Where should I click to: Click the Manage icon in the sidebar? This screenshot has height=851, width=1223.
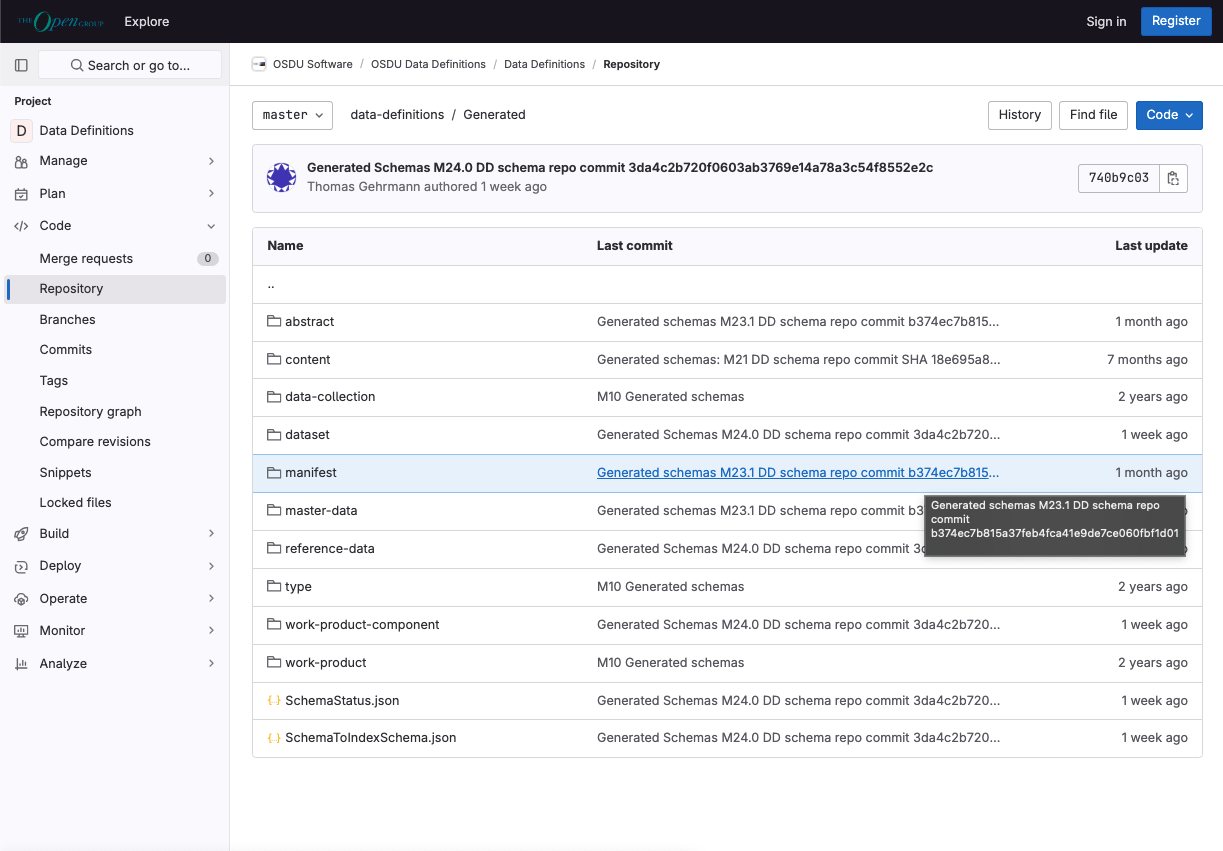point(21,161)
